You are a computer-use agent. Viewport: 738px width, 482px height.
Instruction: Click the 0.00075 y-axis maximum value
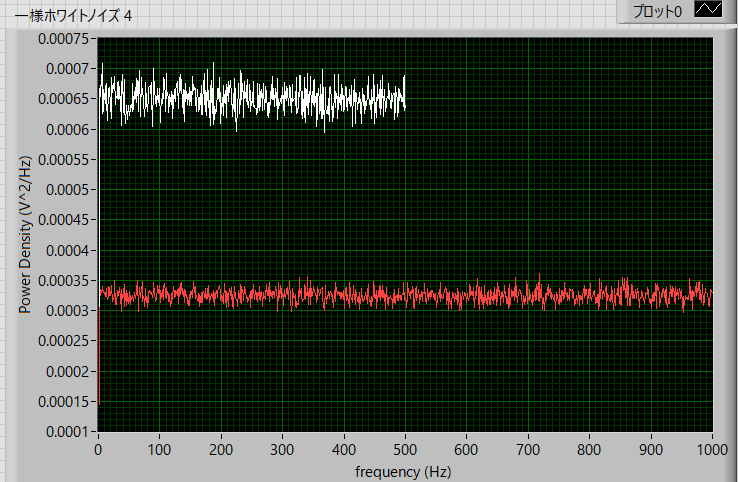[x=63, y=39]
